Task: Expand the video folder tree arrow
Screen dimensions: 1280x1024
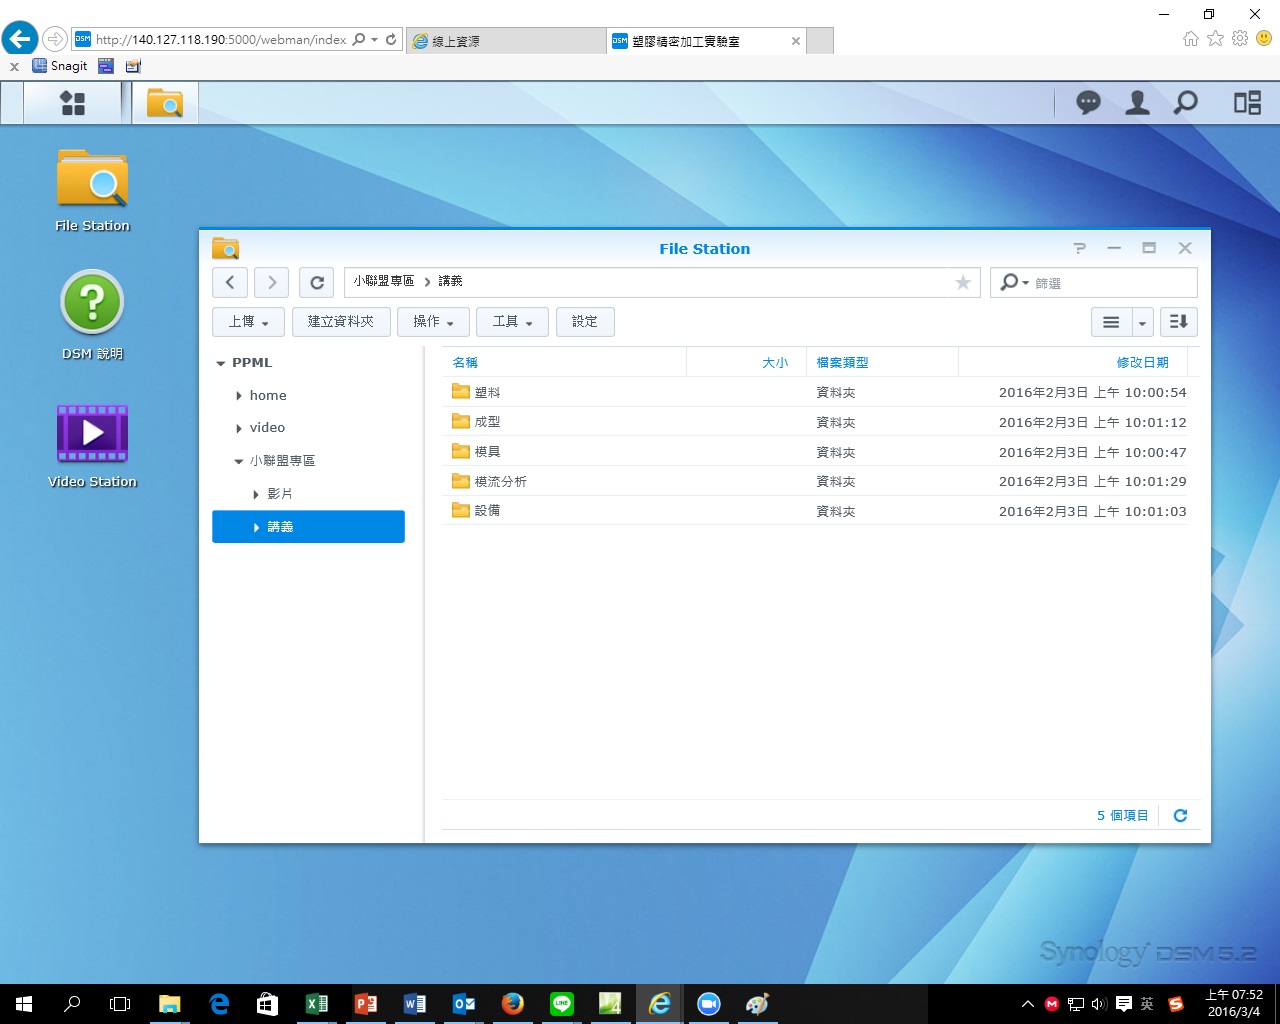Action: (x=239, y=429)
